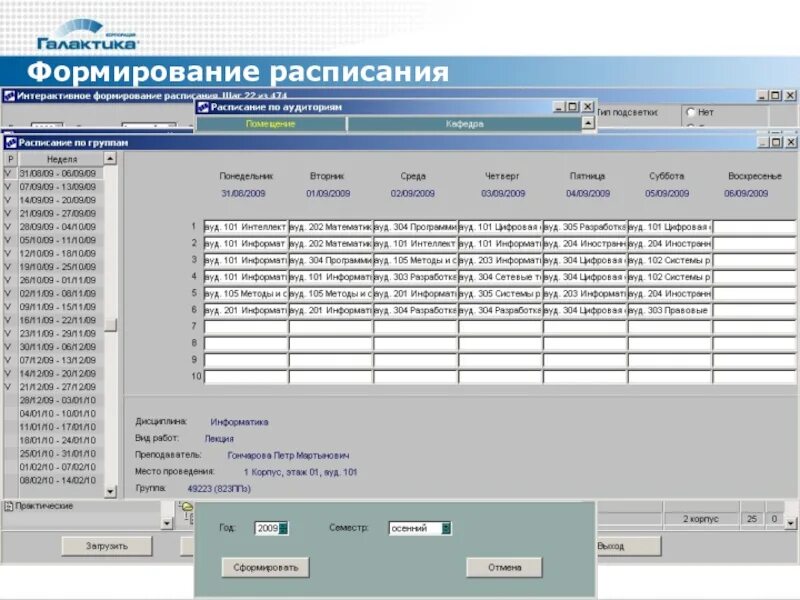
Task: Select week row 26/10/09 - 01/11/09
Action: (x=58, y=280)
